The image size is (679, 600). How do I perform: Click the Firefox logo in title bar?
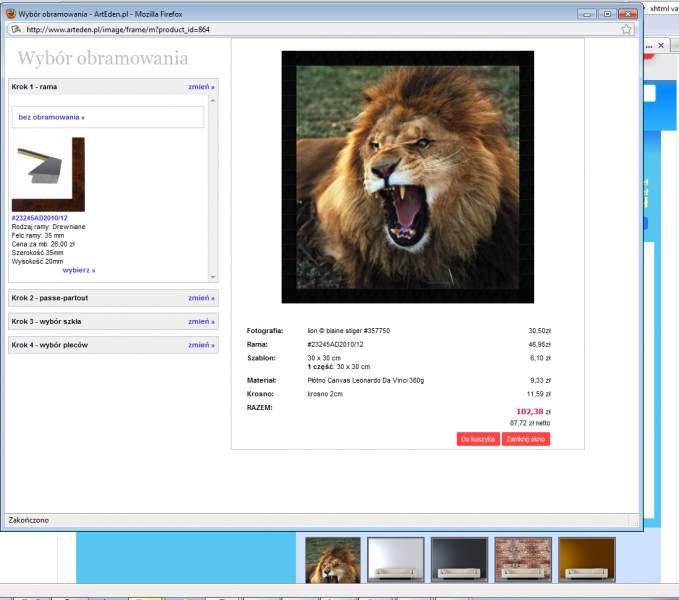point(10,13)
